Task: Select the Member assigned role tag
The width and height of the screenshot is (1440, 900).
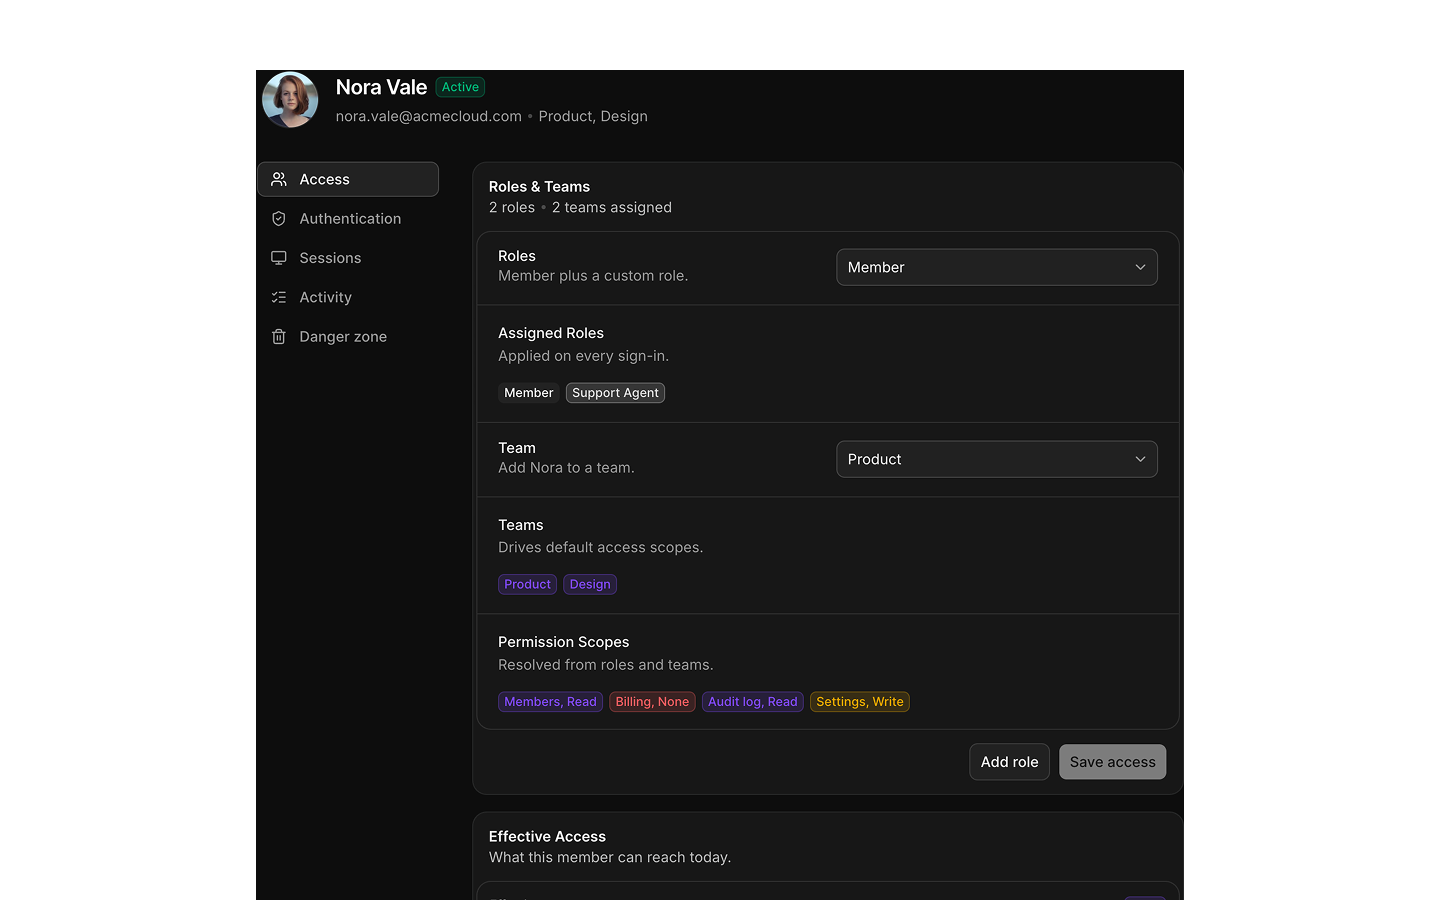Action: pyautogui.click(x=528, y=393)
